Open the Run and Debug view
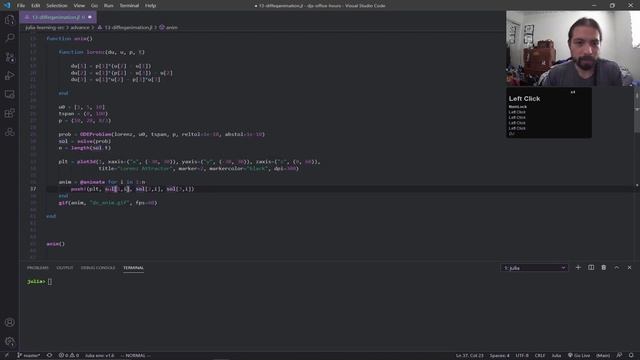 (9, 76)
